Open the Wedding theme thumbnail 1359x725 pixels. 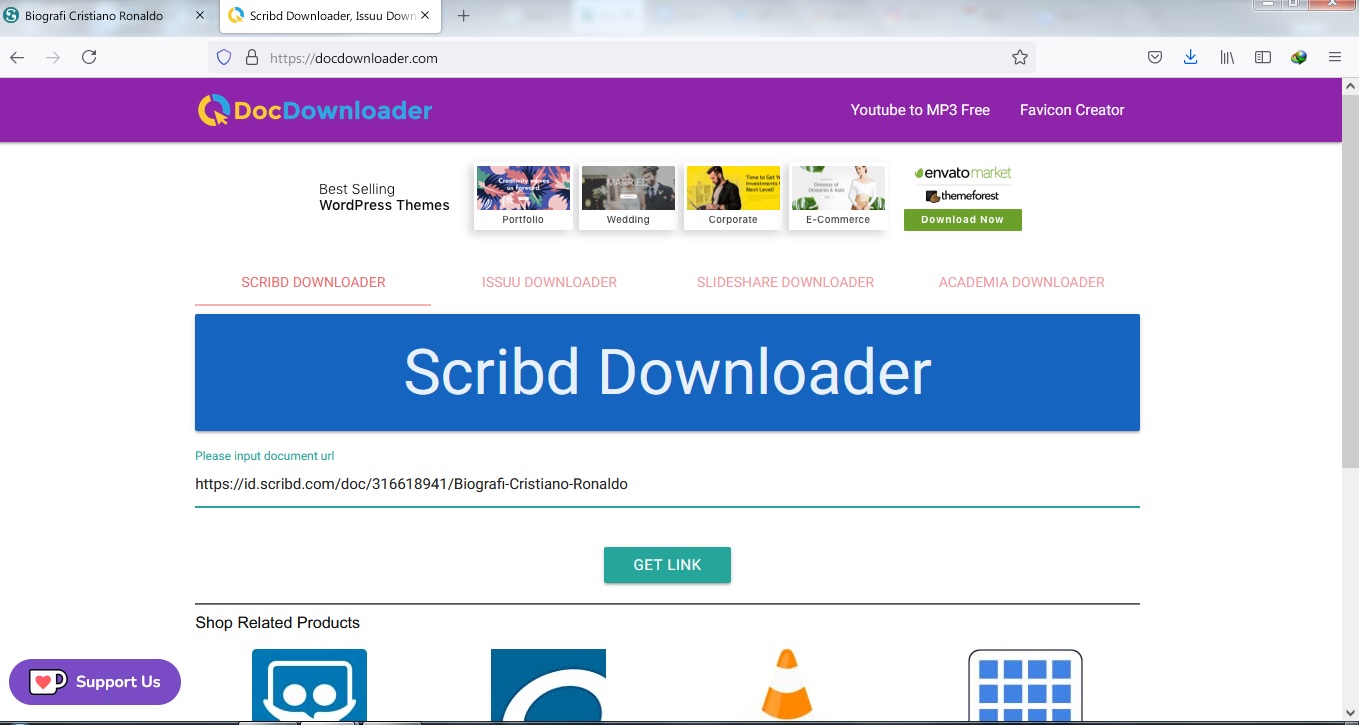628,197
